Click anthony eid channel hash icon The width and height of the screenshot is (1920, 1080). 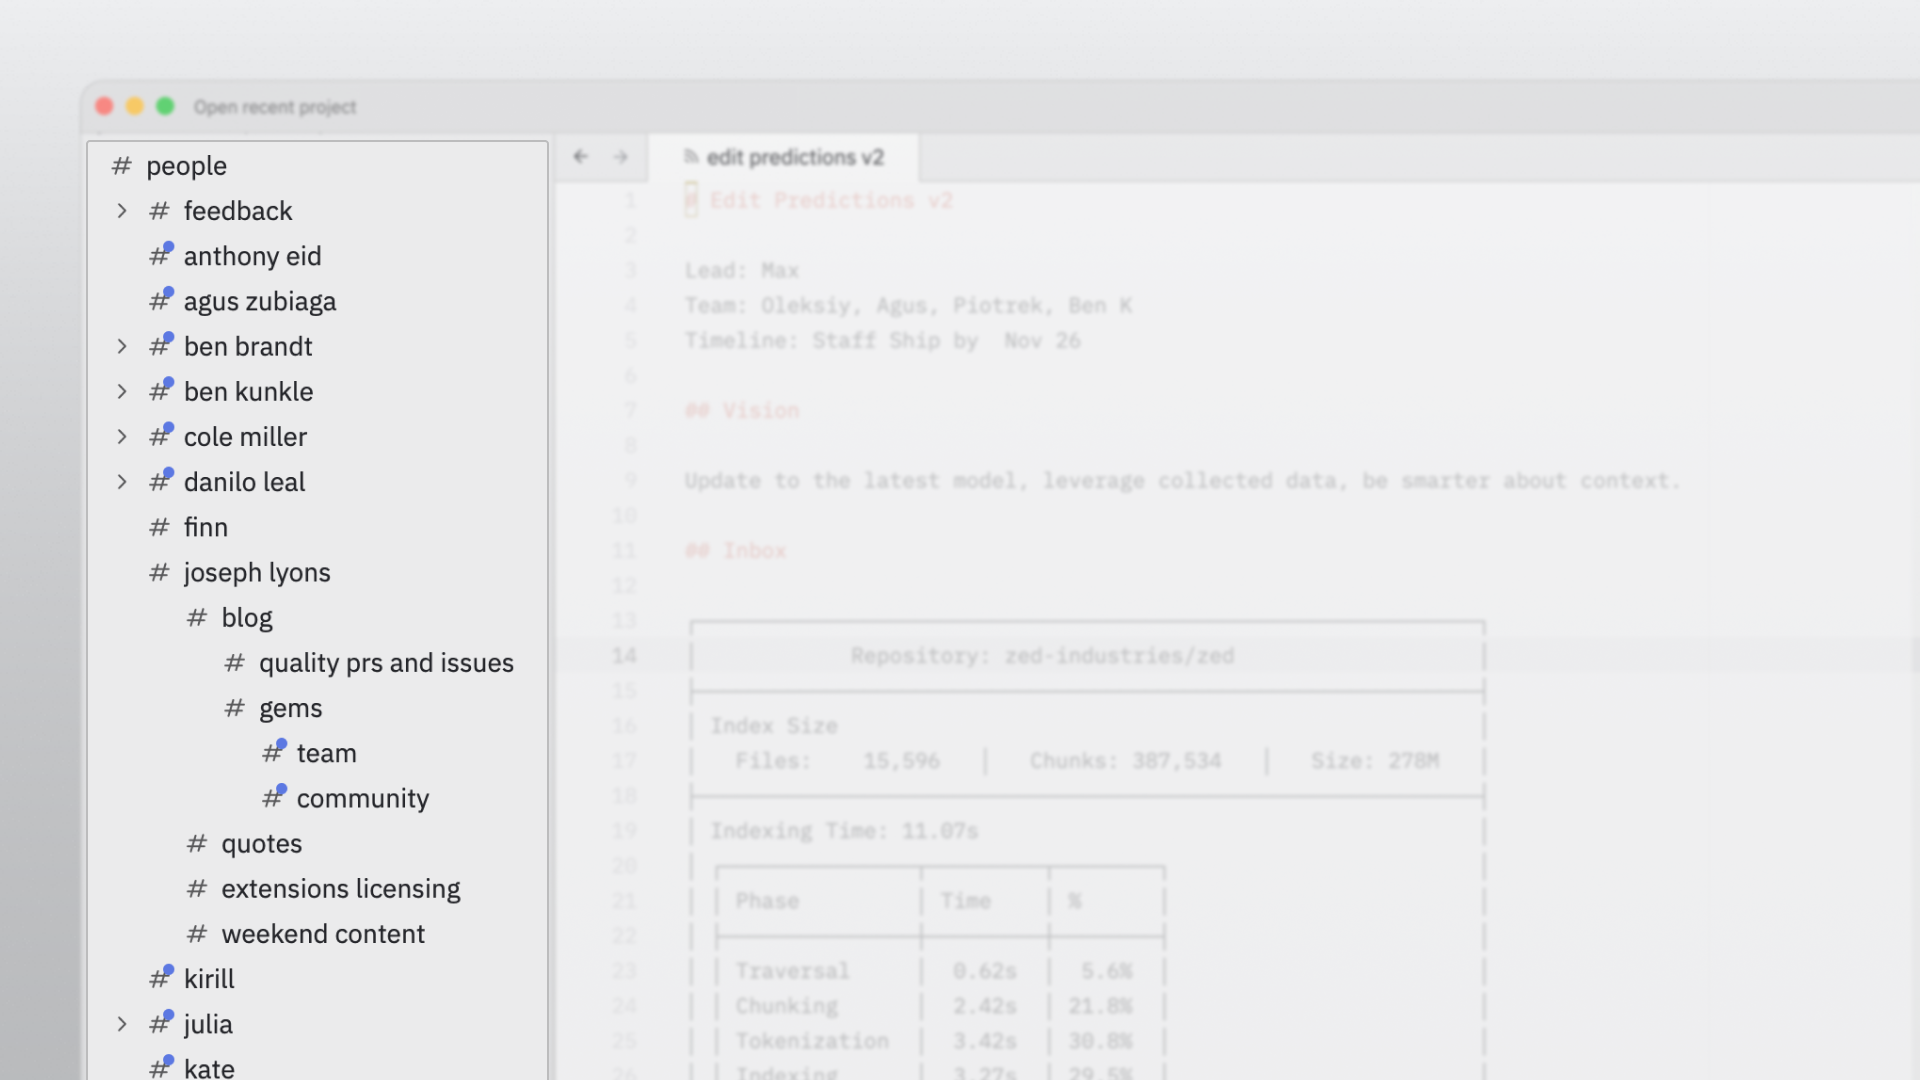(160, 256)
